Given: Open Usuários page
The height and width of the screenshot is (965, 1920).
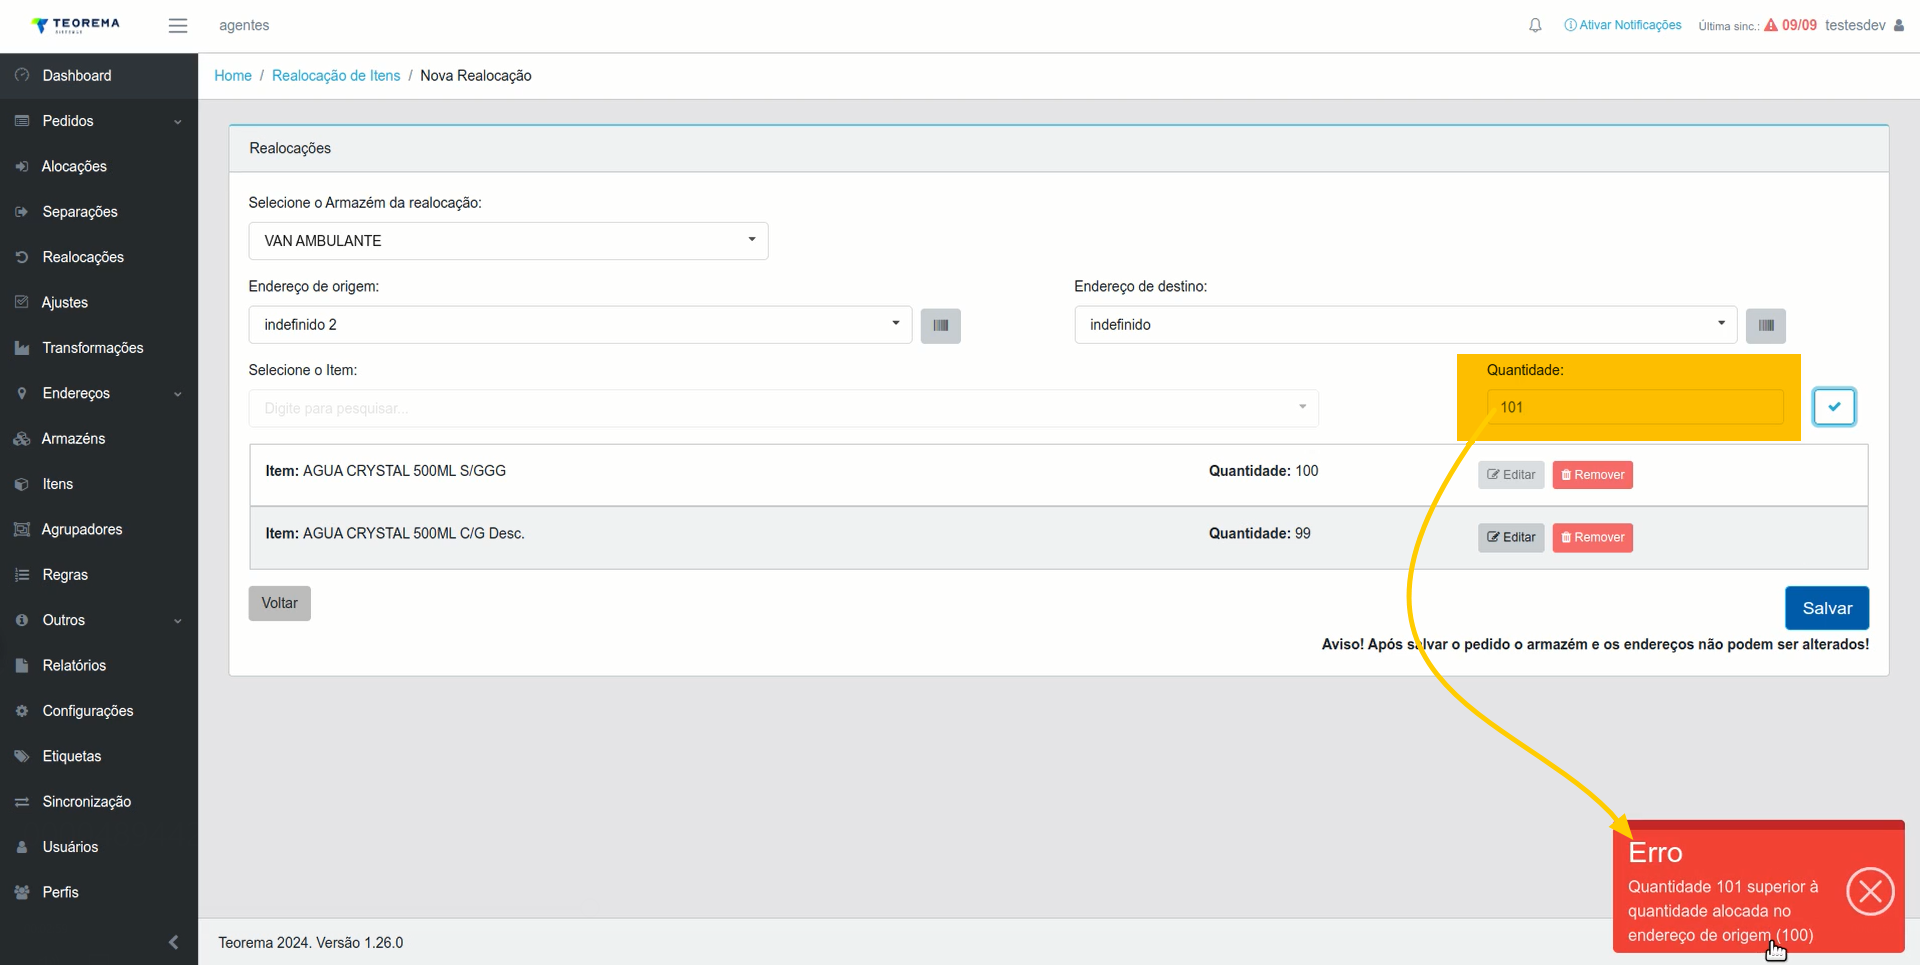Looking at the screenshot, I should pyautogui.click(x=99, y=847).
